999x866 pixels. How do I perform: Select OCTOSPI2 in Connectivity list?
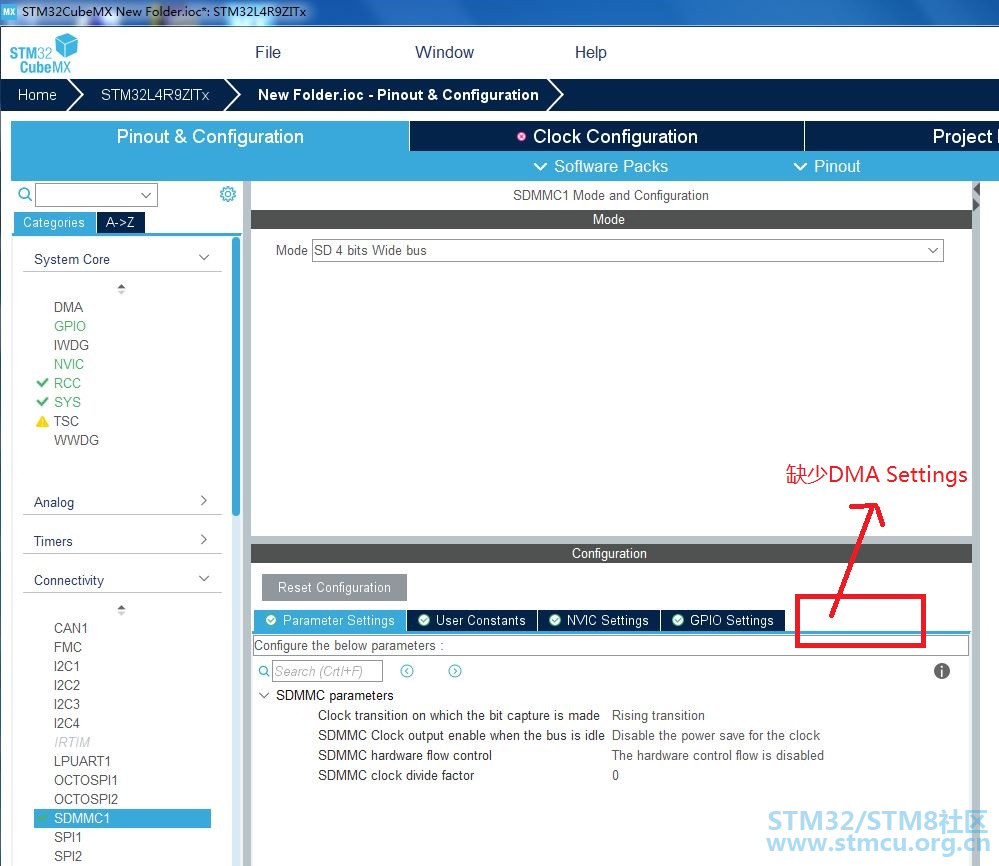[86, 799]
